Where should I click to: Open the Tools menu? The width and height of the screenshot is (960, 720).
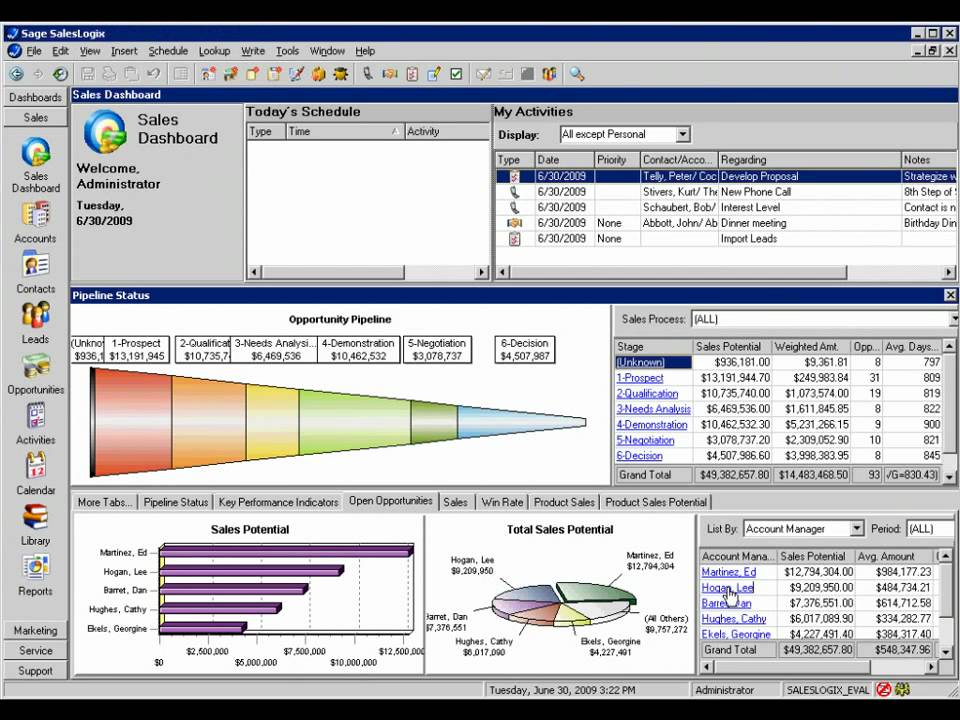[287, 51]
